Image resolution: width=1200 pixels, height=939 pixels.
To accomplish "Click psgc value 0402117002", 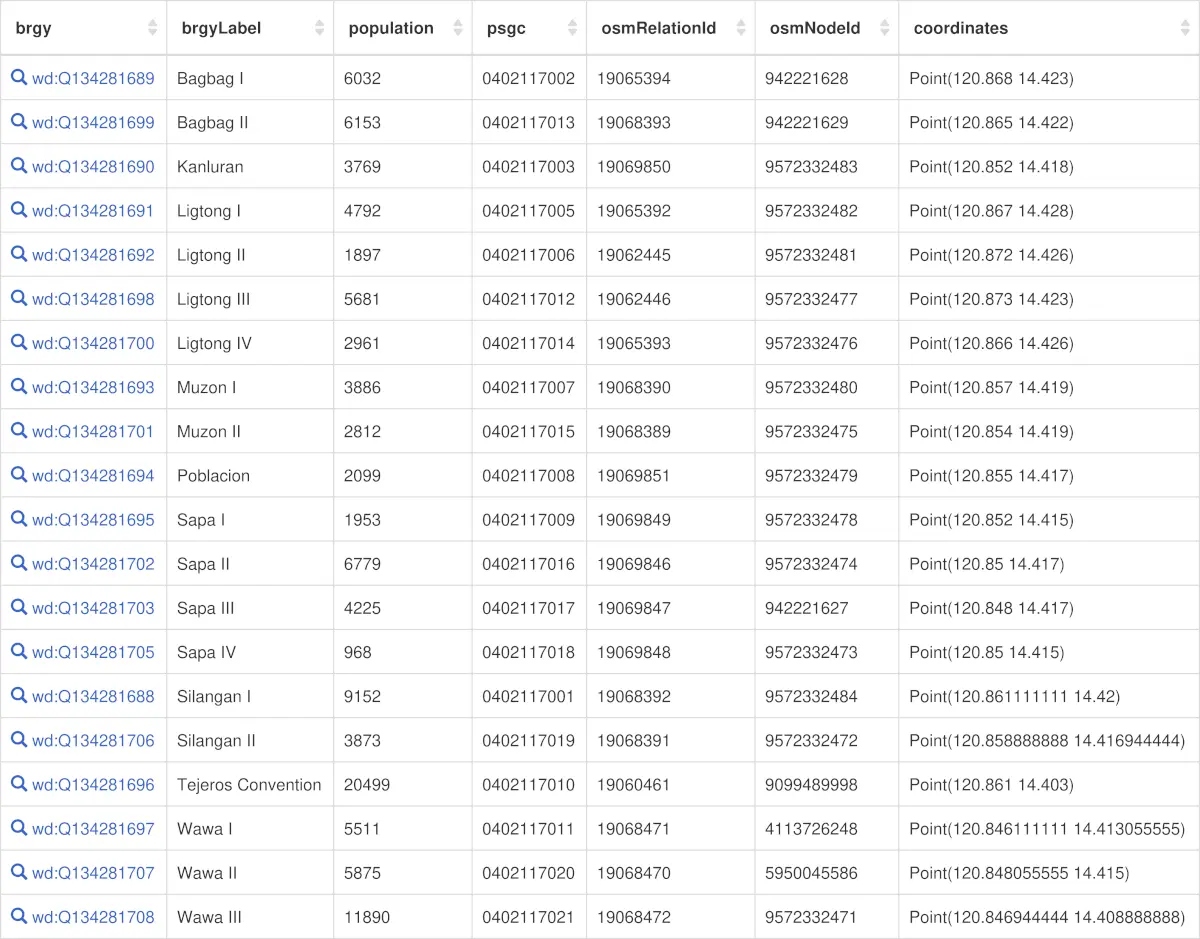I will [528, 78].
